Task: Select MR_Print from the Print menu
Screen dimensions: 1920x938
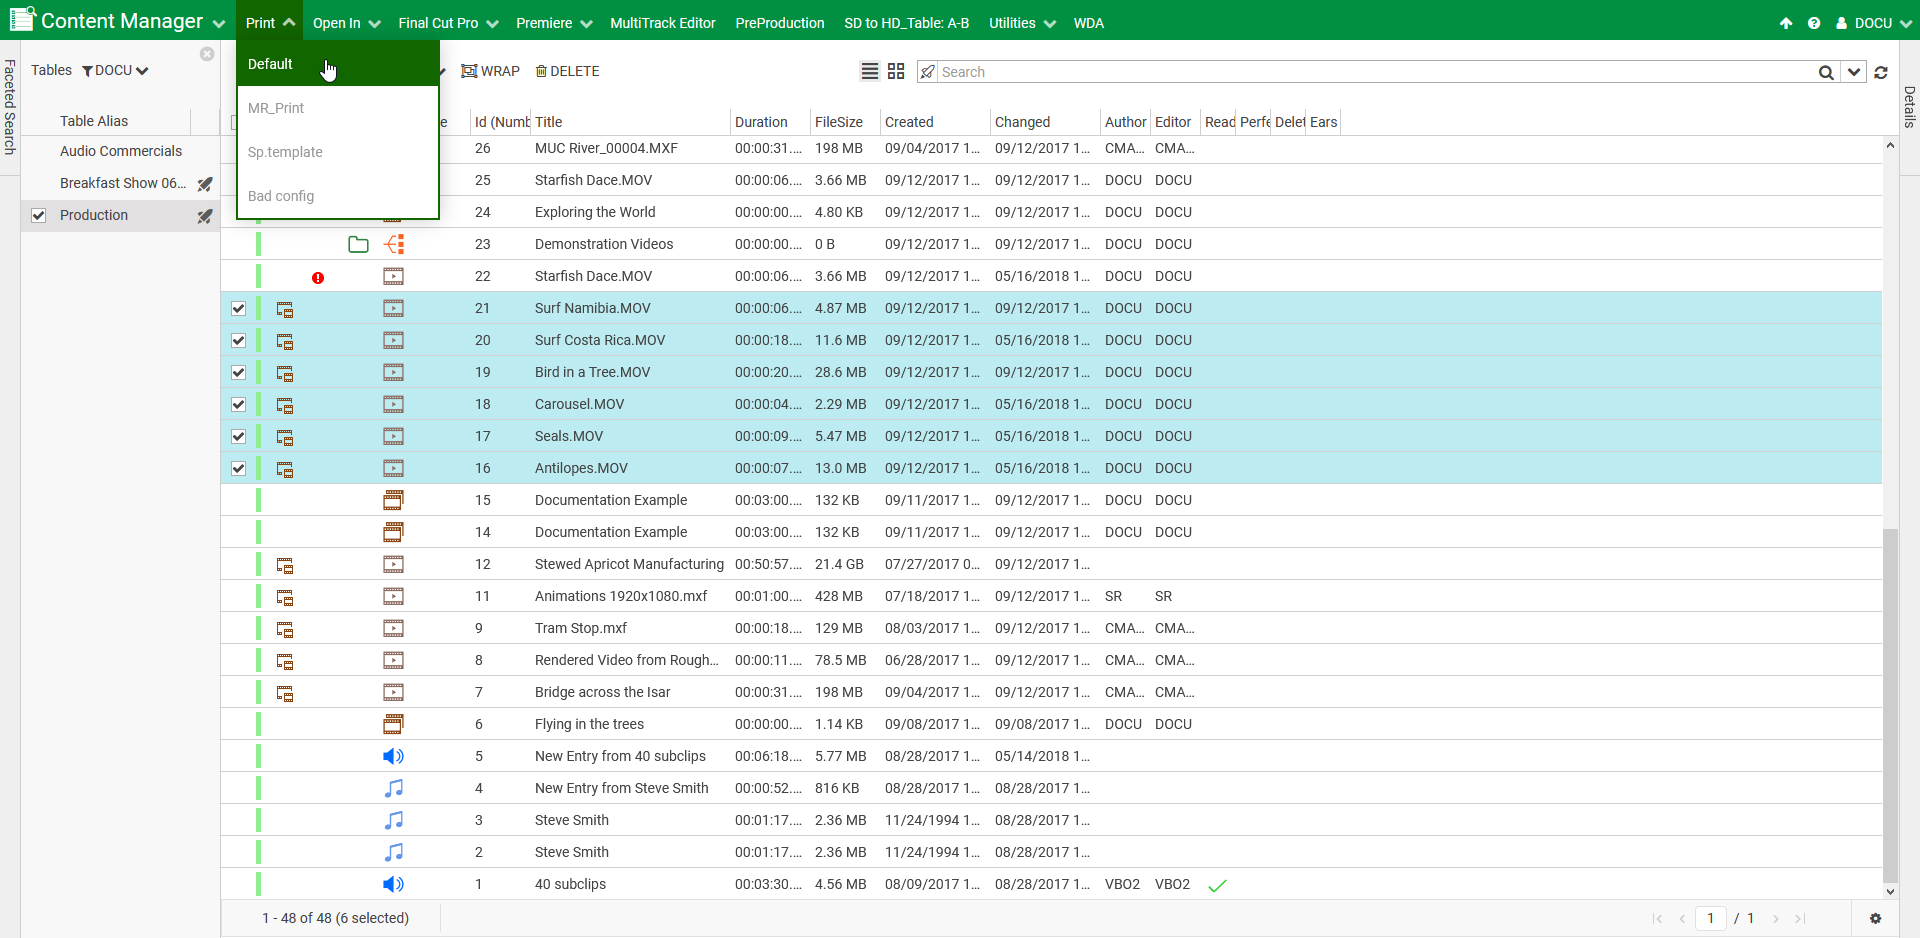Action: (x=276, y=108)
